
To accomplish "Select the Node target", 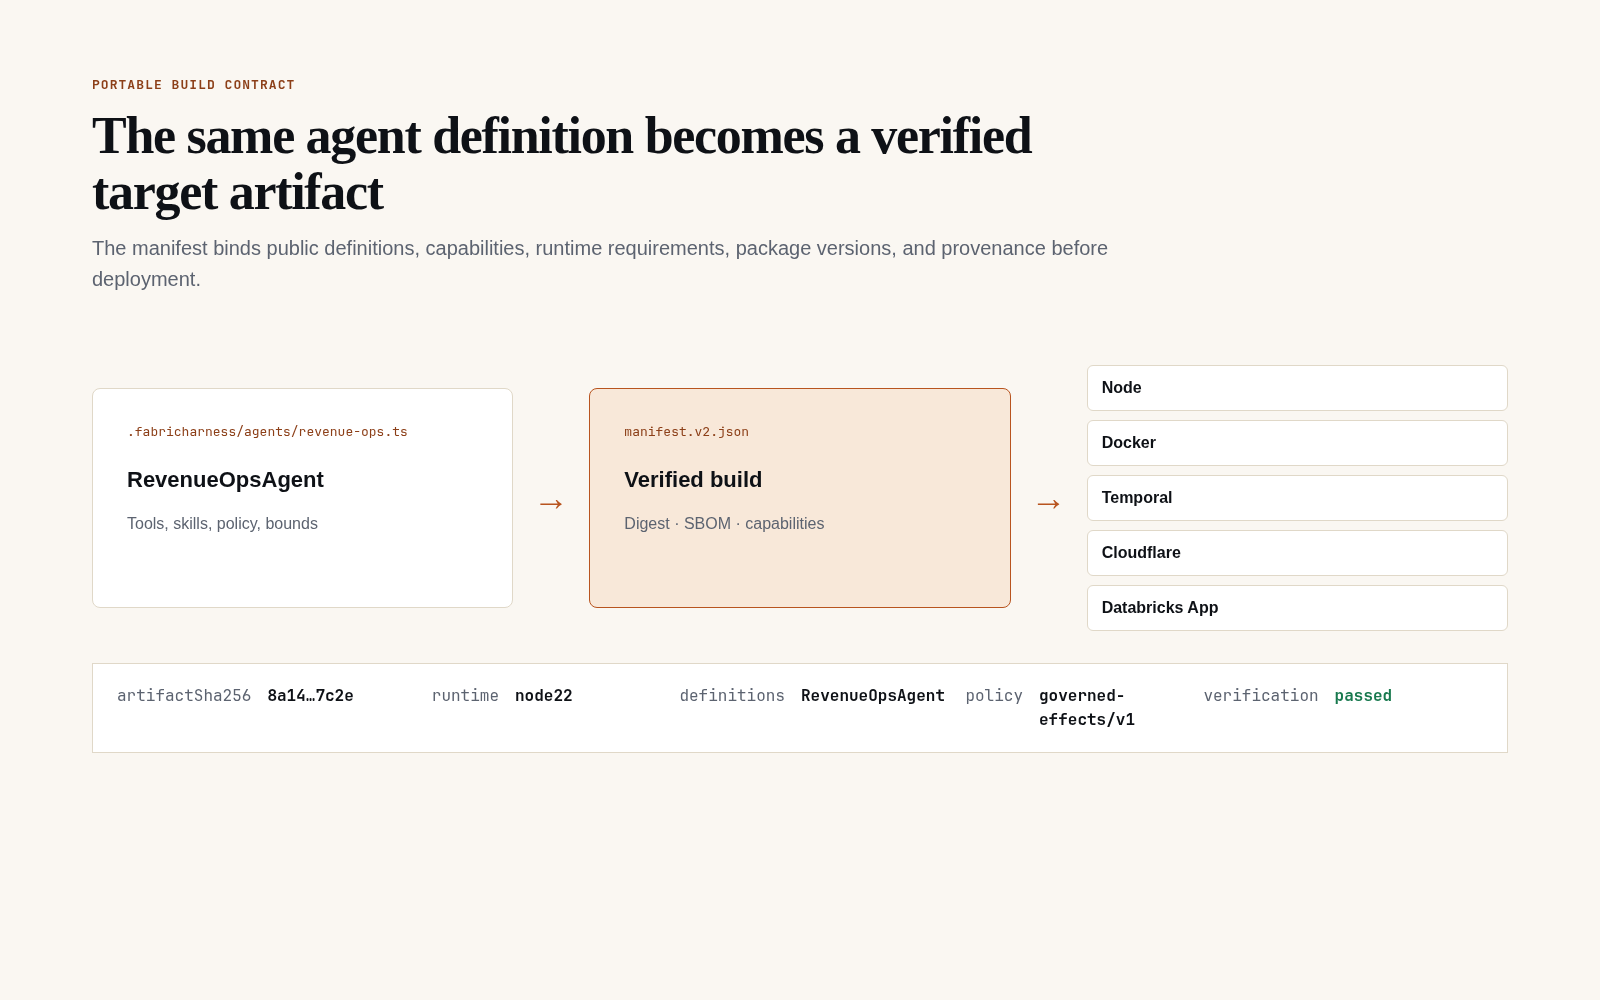I will click(1297, 388).
